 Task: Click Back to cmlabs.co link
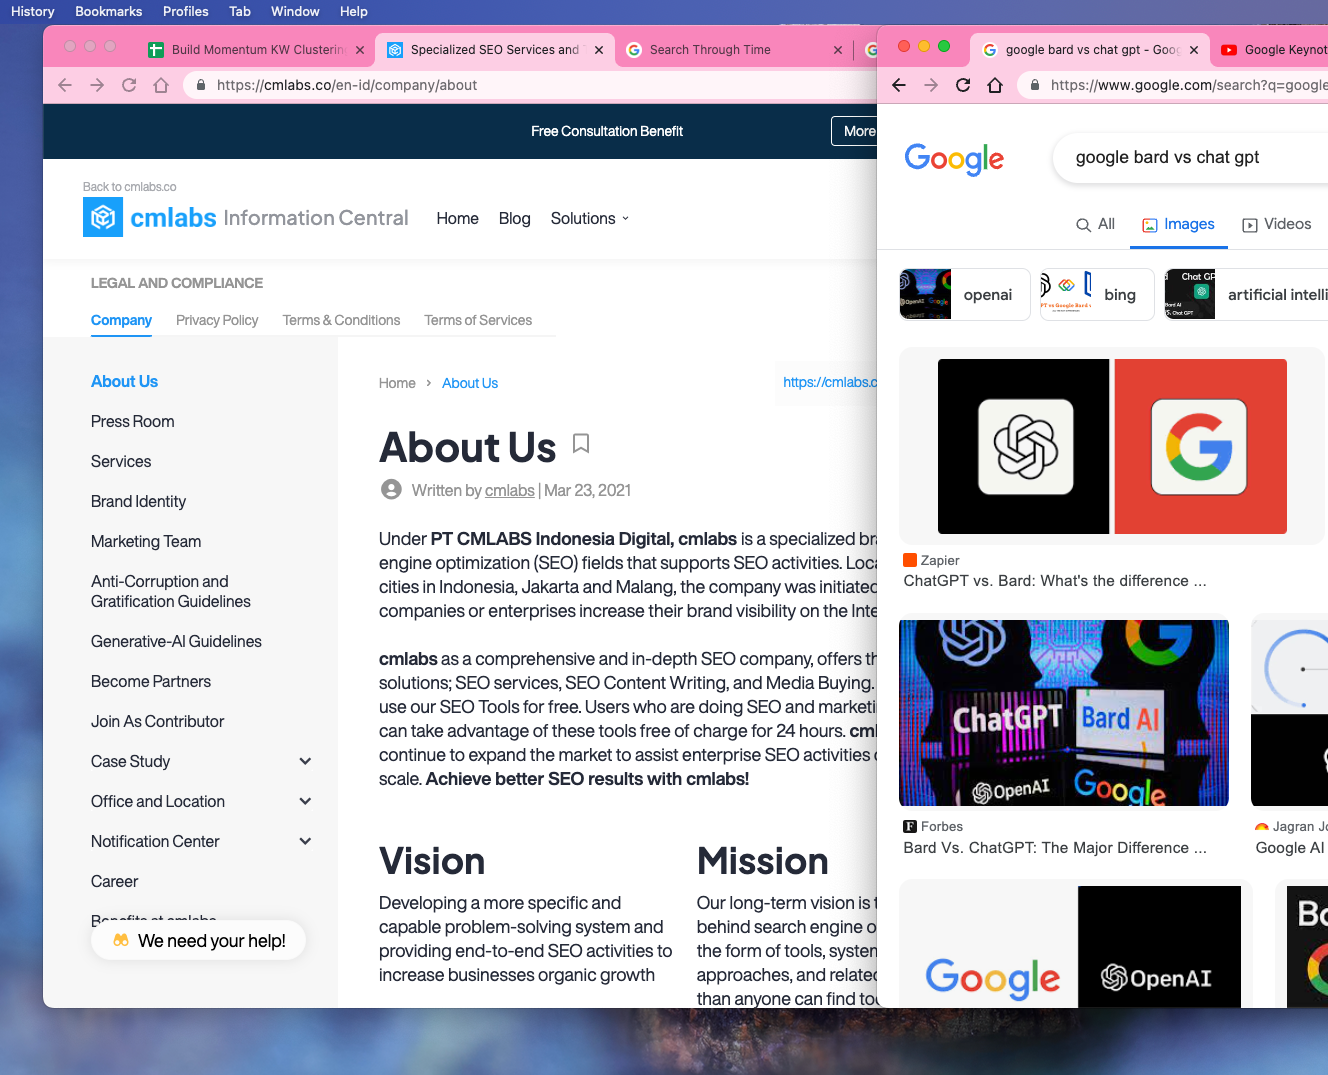point(129,187)
